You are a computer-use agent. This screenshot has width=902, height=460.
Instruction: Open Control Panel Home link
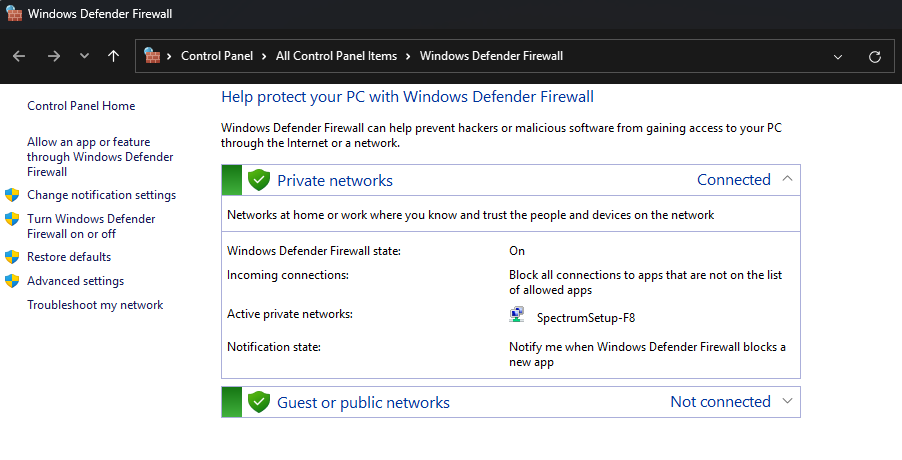(81, 106)
